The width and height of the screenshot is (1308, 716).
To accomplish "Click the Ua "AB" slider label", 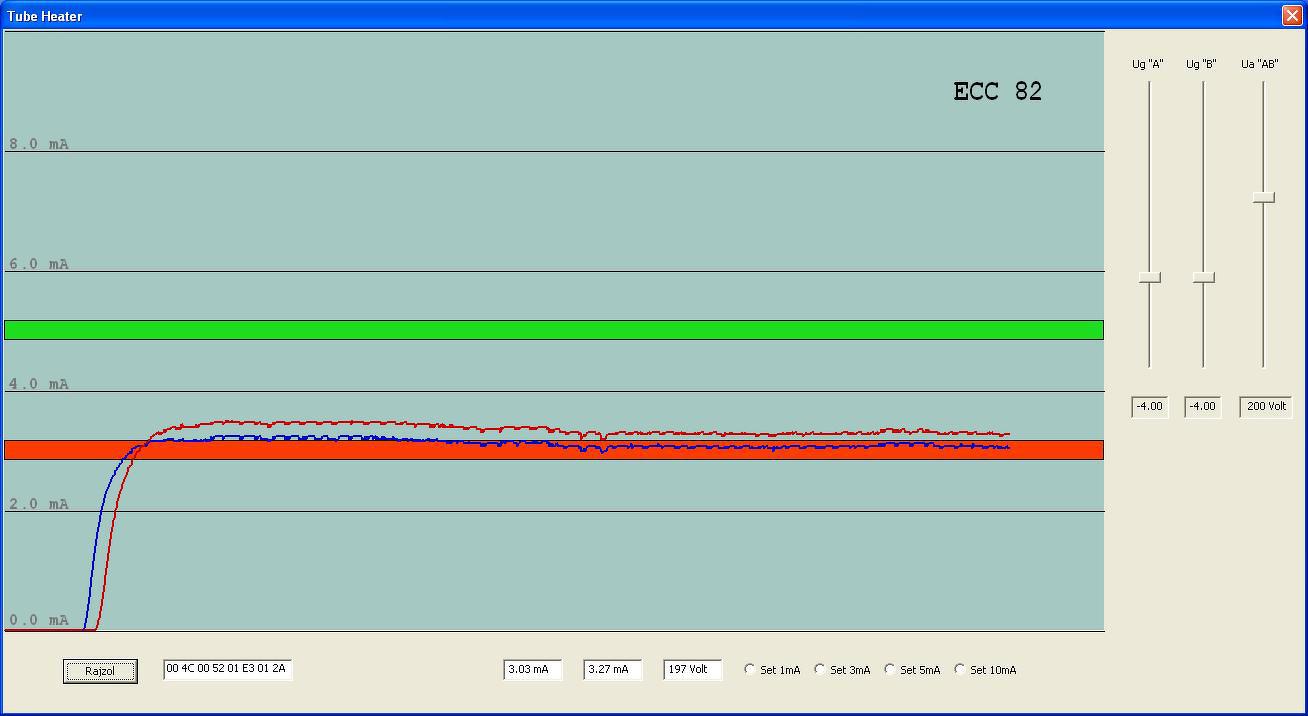I will 1260,64.
